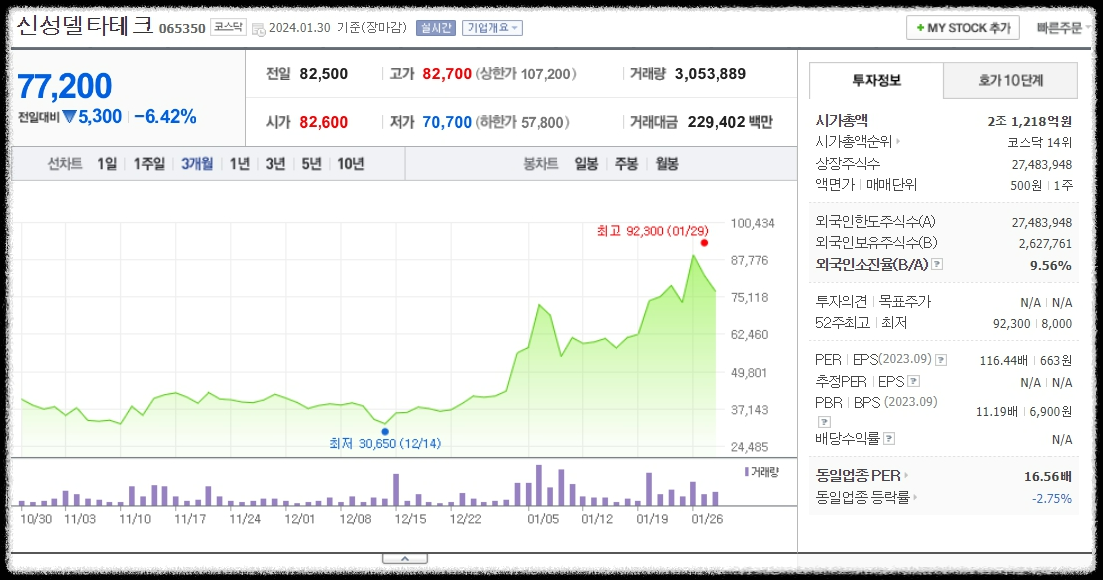Open the 시가총액순위 arrow link
Image resolution: width=1103 pixels, height=580 pixels.
(857, 142)
